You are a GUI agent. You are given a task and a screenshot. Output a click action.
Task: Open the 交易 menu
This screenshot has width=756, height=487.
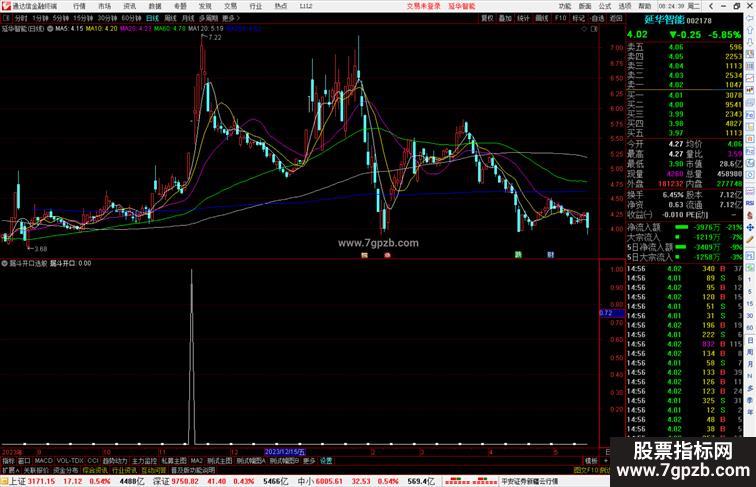click(230, 6)
